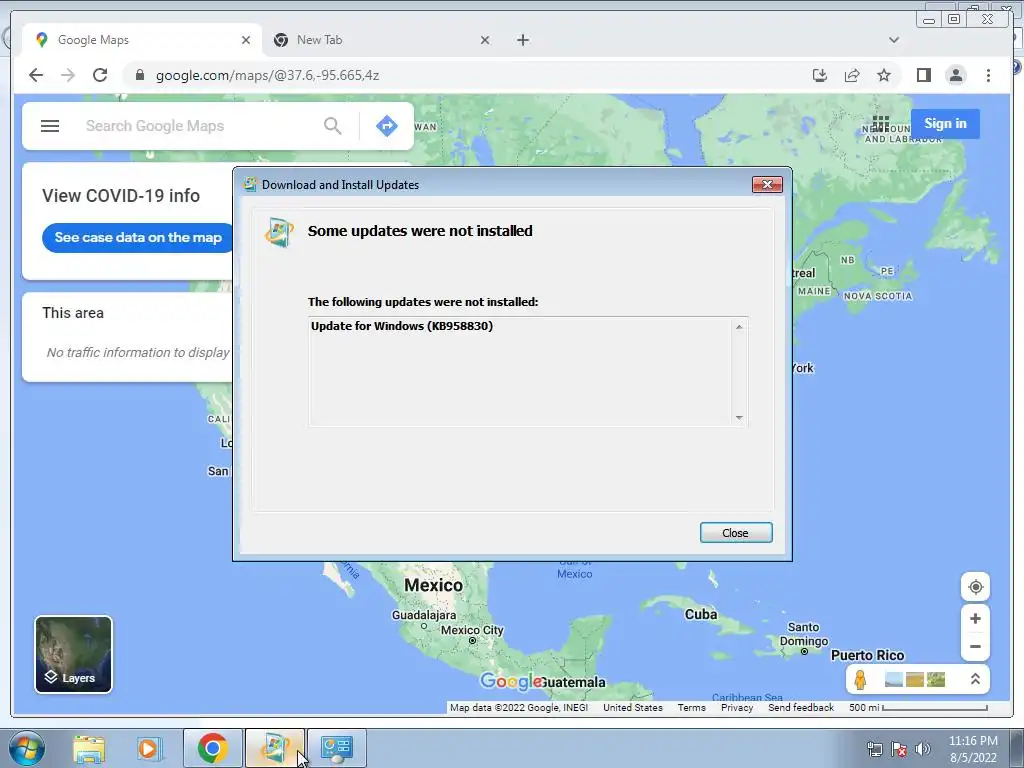
Task: Open Windows Media Player from the taskbar
Action: pos(148,748)
